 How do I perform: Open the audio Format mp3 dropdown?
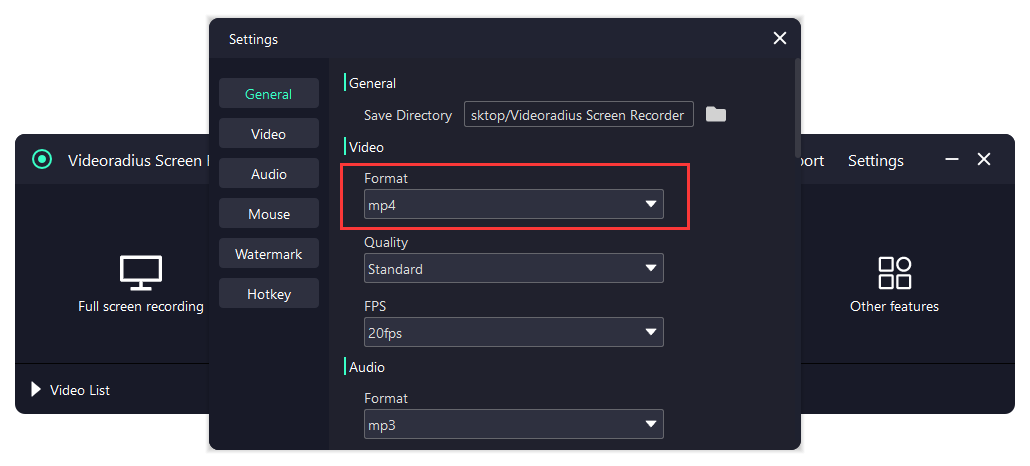[x=514, y=424]
